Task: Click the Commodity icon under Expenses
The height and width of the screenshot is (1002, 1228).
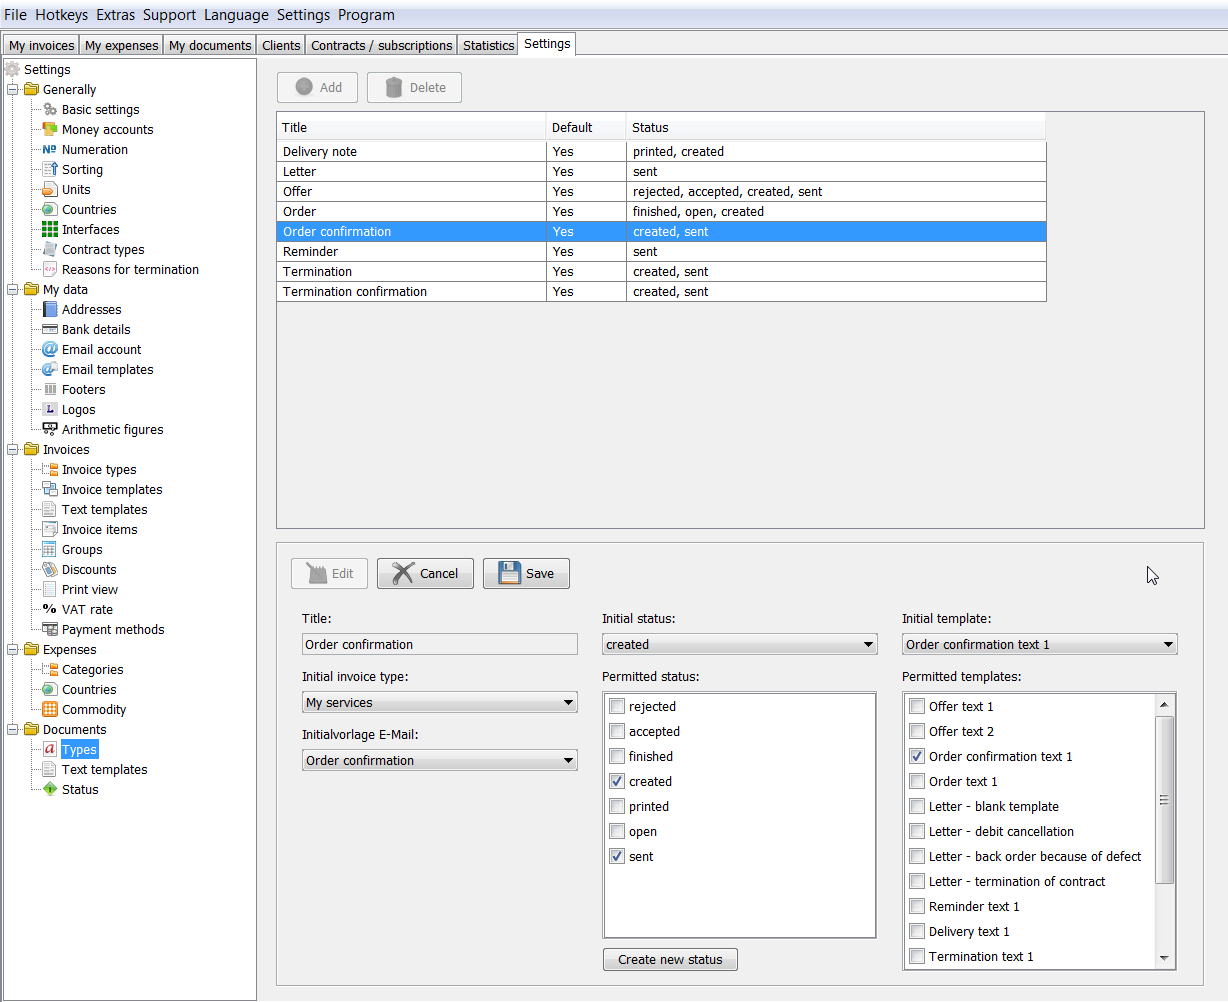Action: (50, 710)
